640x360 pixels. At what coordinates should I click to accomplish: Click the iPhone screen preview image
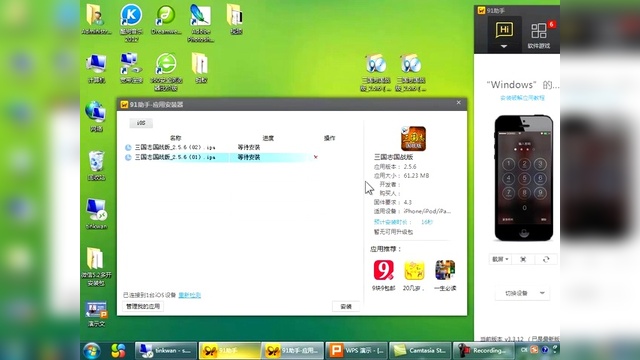(524, 178)
